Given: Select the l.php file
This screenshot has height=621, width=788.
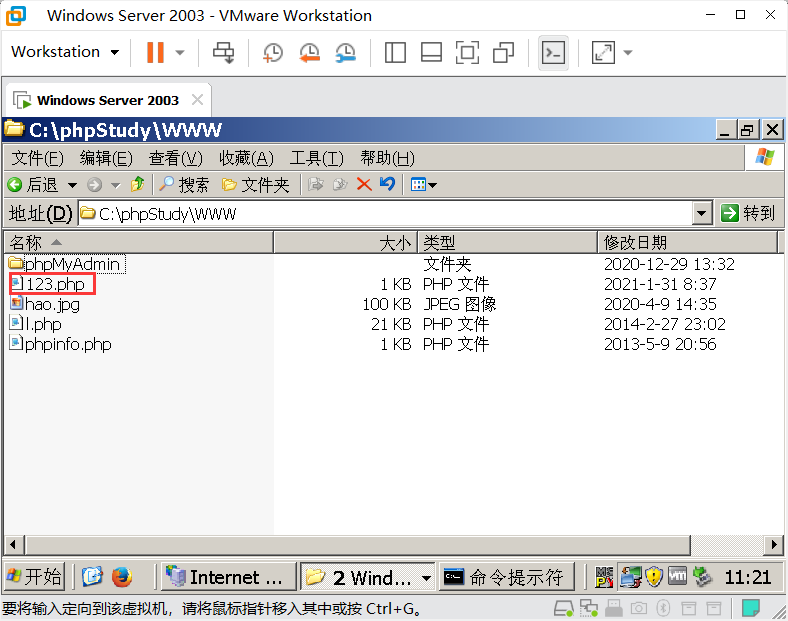Looking at the screenshot, I should 36,324.
